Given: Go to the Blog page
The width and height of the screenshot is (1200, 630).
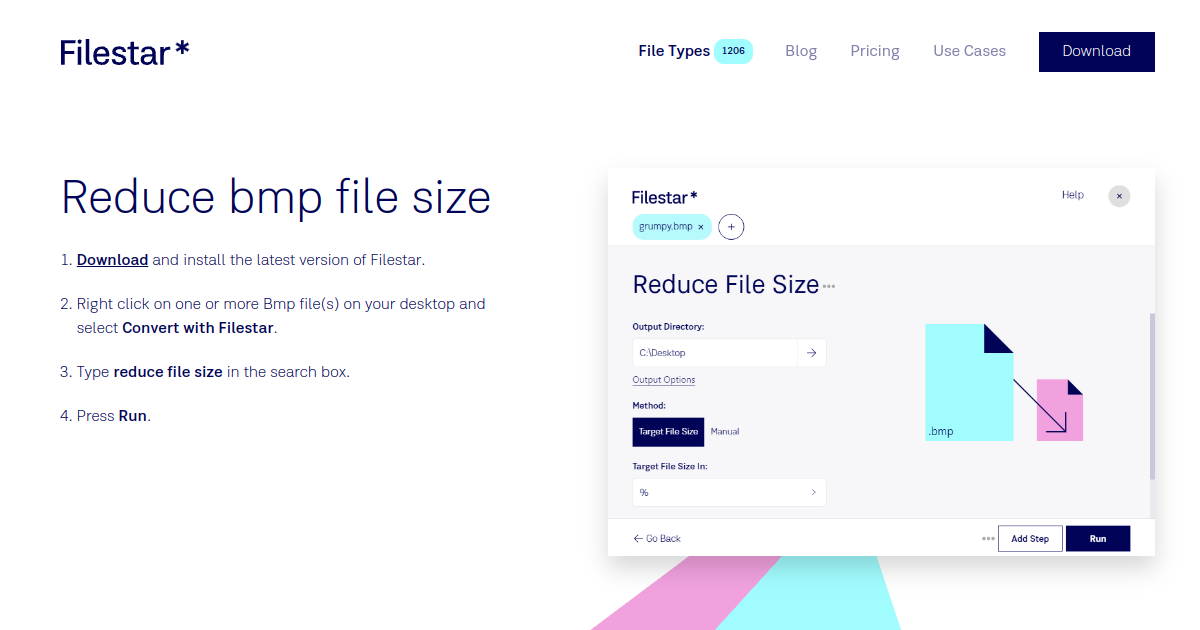Looking at the screenshot, I should [x=801, y=51].
